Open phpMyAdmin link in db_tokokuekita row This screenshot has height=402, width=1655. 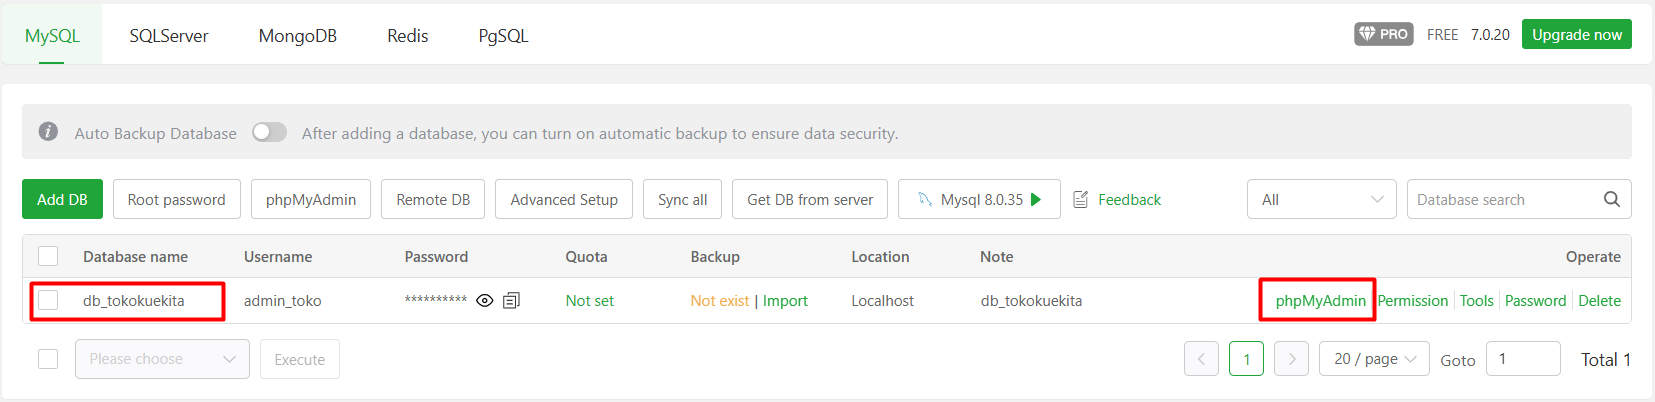[1320, 301]
